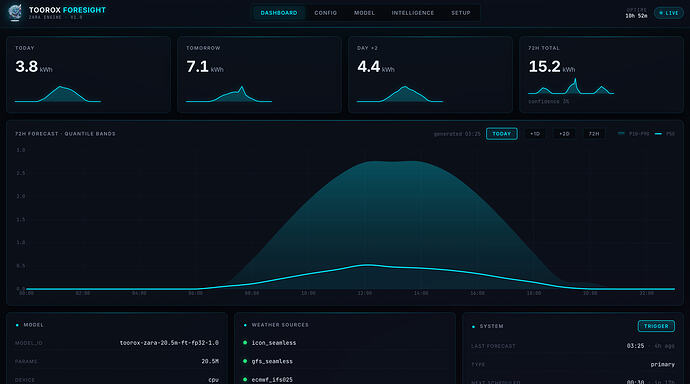The image size is (690, 384).
Task: Click the LIVE status badge
Action: pyautogui.click(x=668, y=13)
